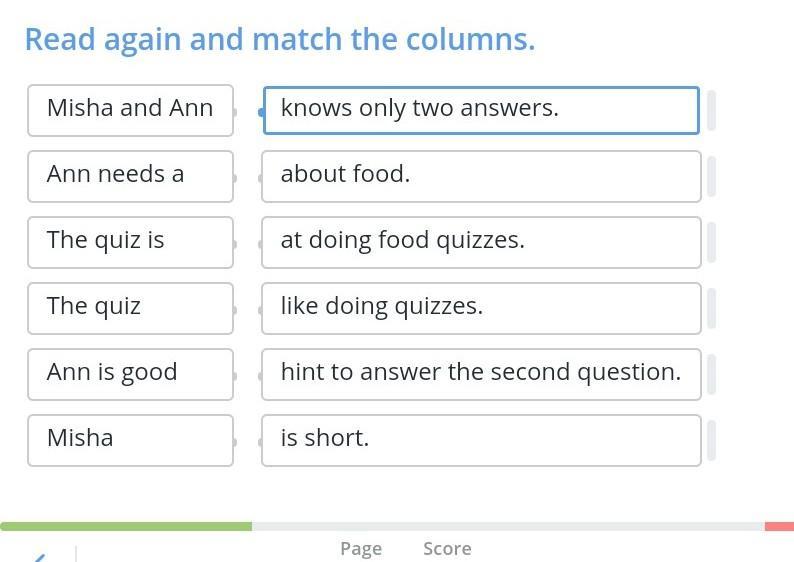Screen dimensions: 794x562
Task: Choose the 'Ann is good' card
Action: click(x=130, y=373)
